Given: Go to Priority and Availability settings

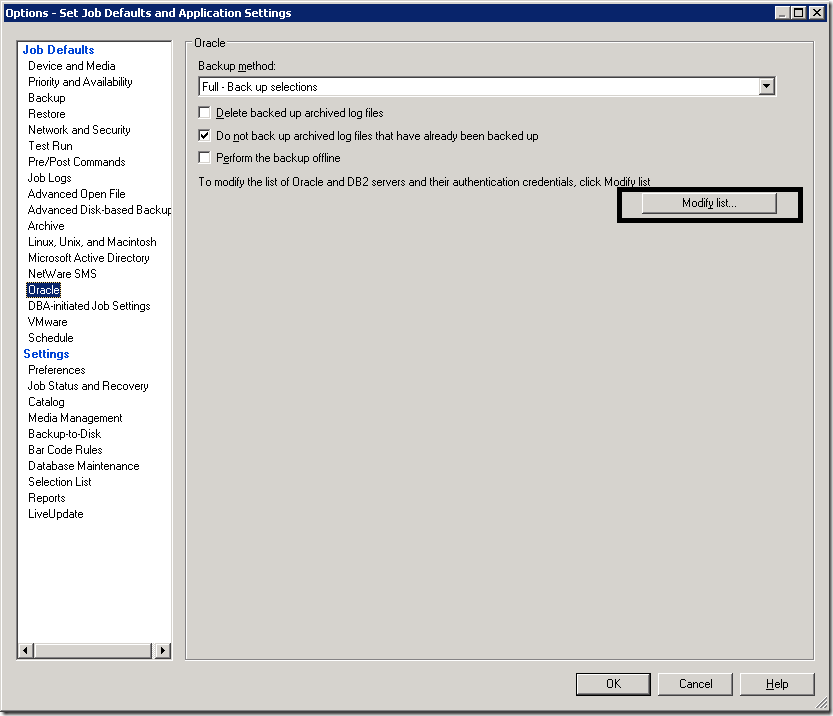Looking at the screenshot, I should (80, 82).
